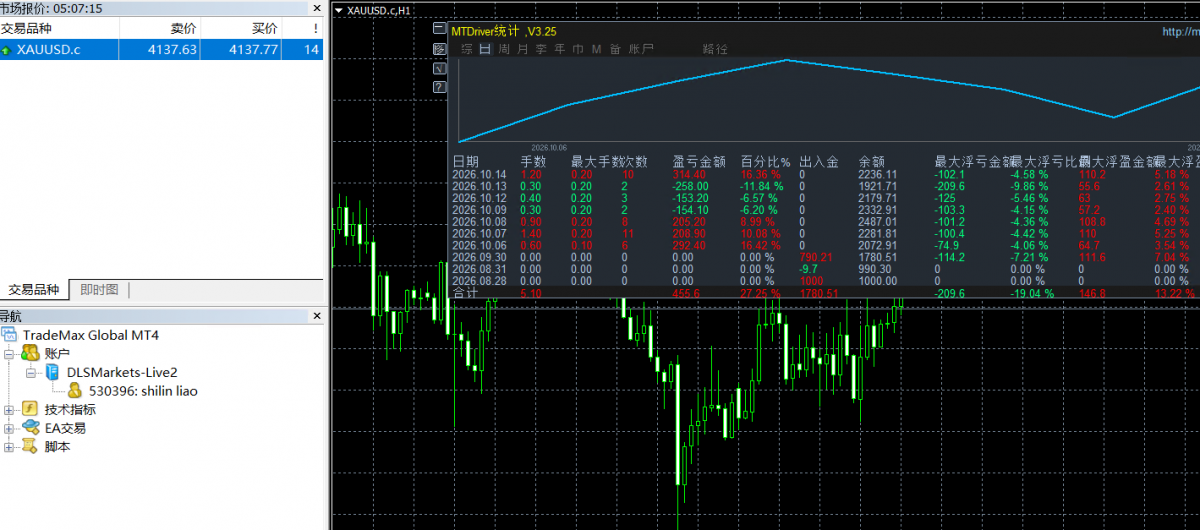Viewport: 1200px width, 530px height.
Task: Click the 账户 accounts people icon
Action: 31,353
